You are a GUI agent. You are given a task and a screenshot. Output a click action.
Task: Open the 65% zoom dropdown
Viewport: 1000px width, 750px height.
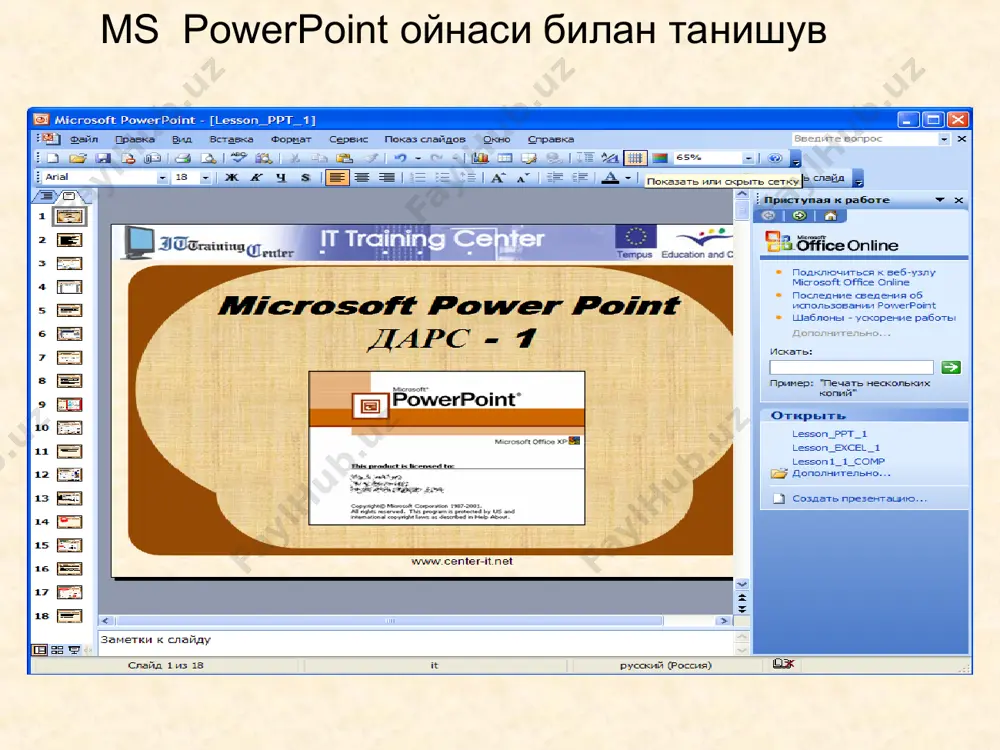coord(749,158)
